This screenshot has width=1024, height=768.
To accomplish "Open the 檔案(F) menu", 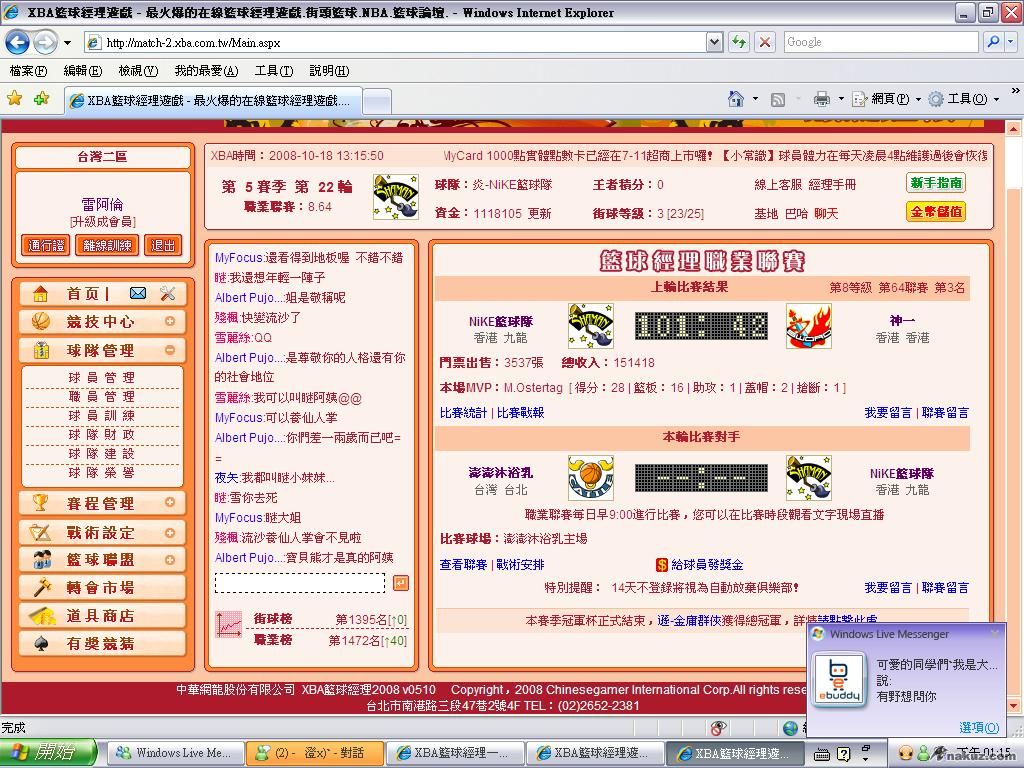I will pyautogui.click(x=29, y=71).
